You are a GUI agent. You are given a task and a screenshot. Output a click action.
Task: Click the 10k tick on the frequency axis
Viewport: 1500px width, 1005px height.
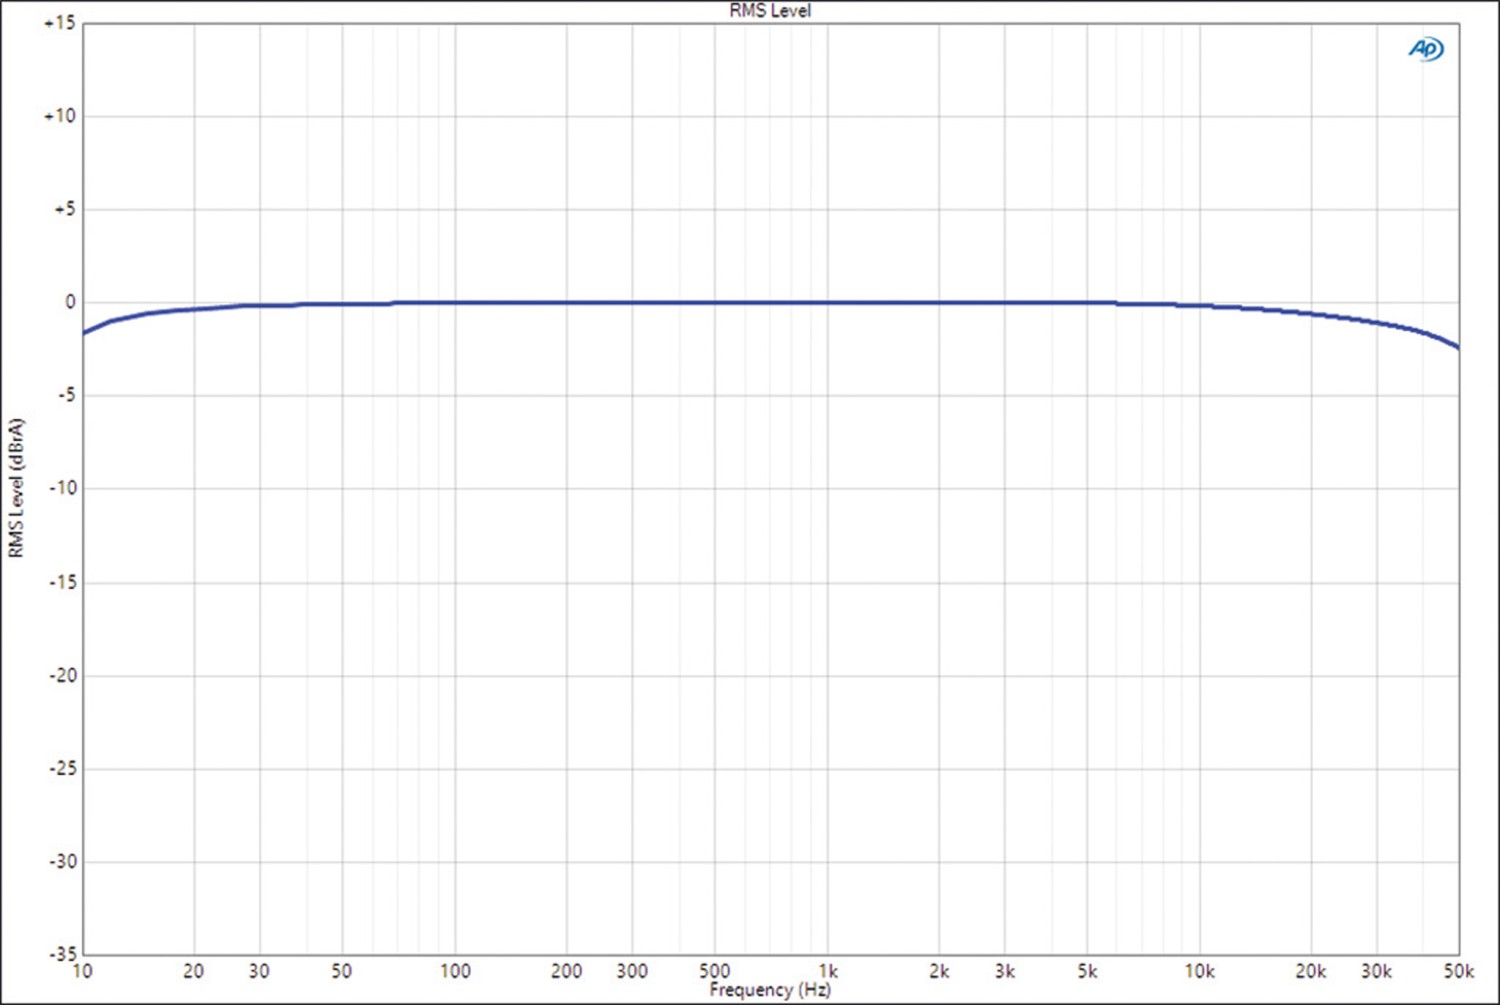tap(1199, 971)
